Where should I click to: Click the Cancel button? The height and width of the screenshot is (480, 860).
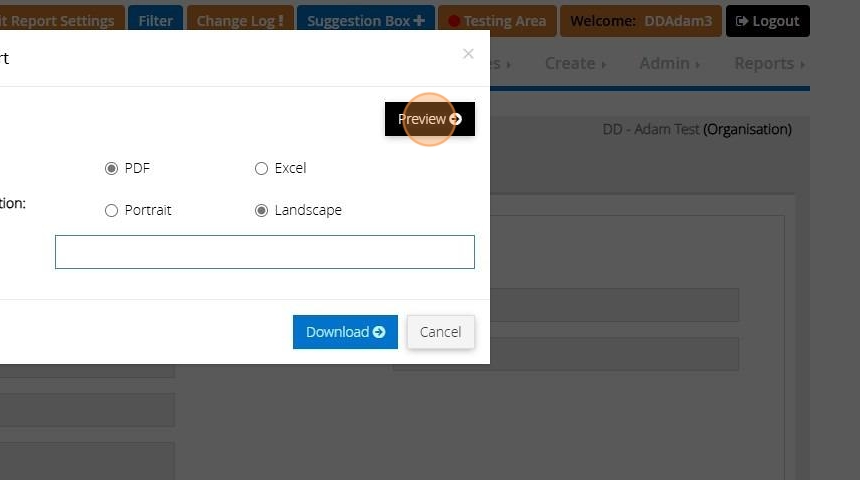(x=440, y=332)
